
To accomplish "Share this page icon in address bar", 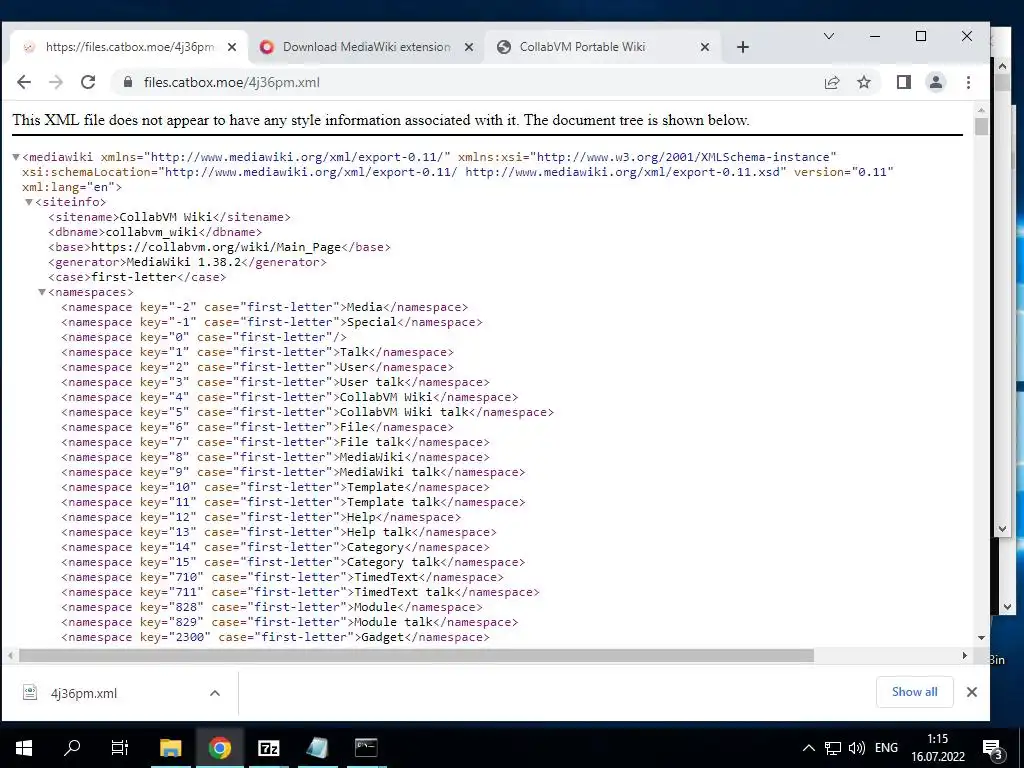I will coord(832,82).
